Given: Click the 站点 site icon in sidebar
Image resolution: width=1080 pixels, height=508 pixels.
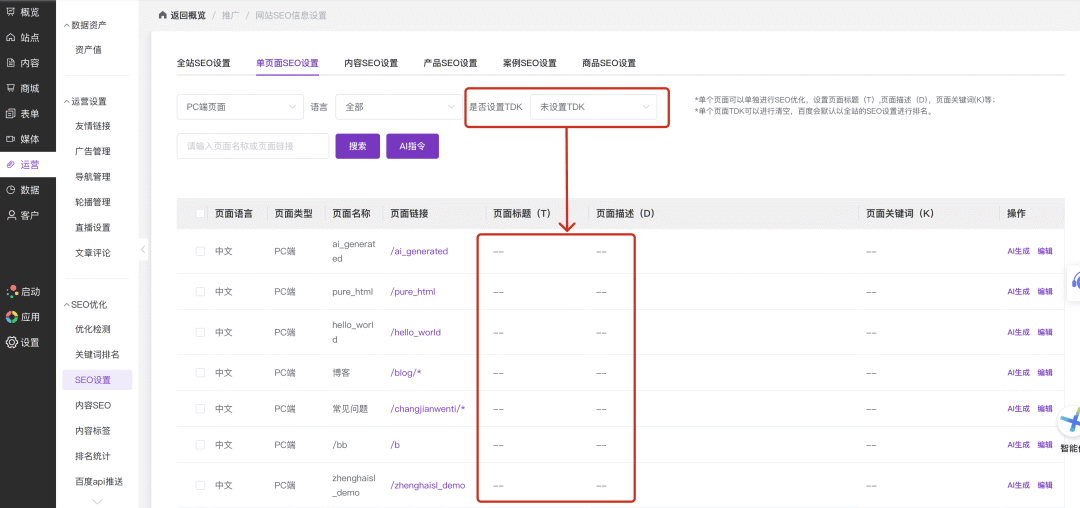Looking at the screenshot, I should 11,38.
